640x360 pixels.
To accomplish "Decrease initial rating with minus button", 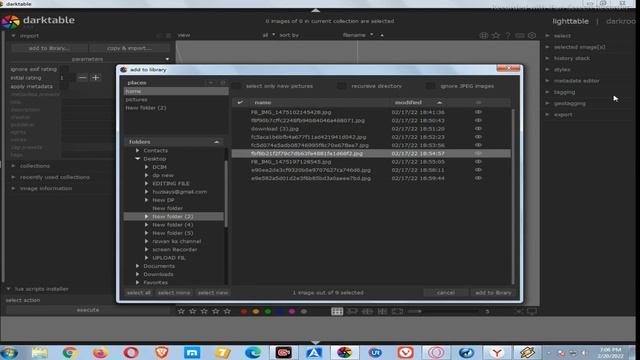I will click(x=82, y=78).
